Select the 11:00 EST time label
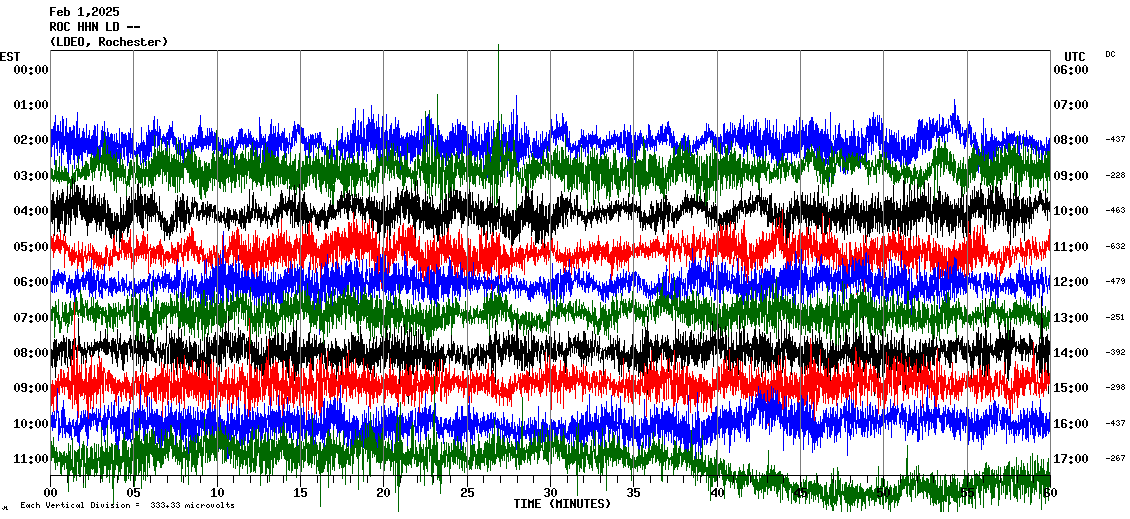 31,459
